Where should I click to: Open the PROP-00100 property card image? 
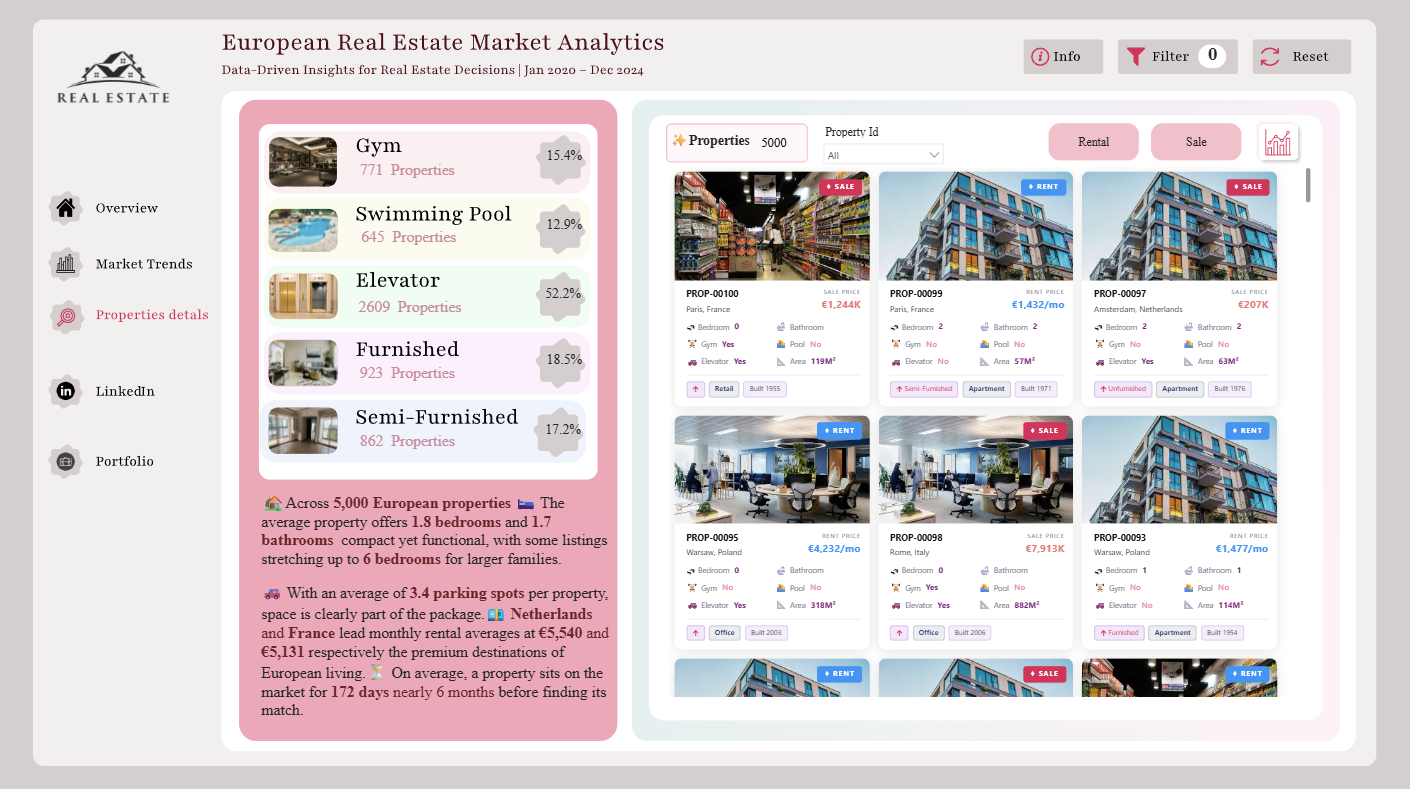pos(772,226)
